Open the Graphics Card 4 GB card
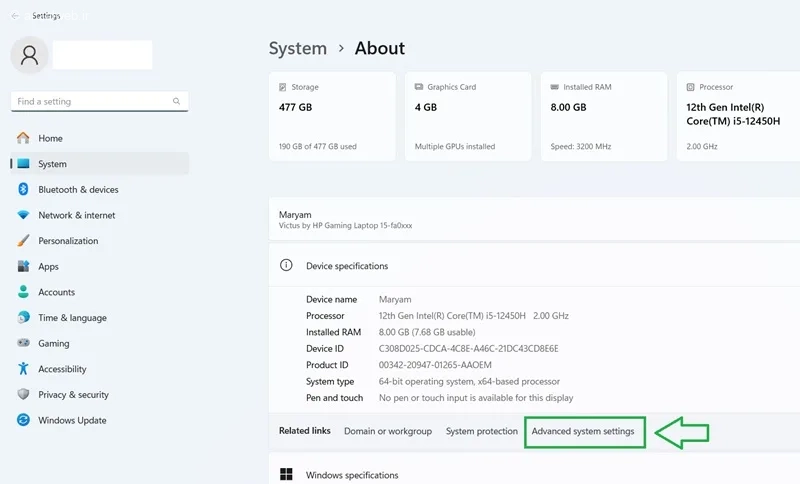The height and width of the screenshot is (484, 800). (x=468, y=116)
